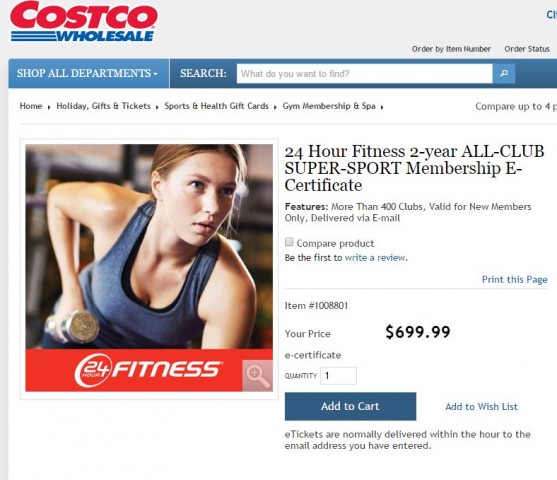Tick the Compare product checkbox

point(289,242)
